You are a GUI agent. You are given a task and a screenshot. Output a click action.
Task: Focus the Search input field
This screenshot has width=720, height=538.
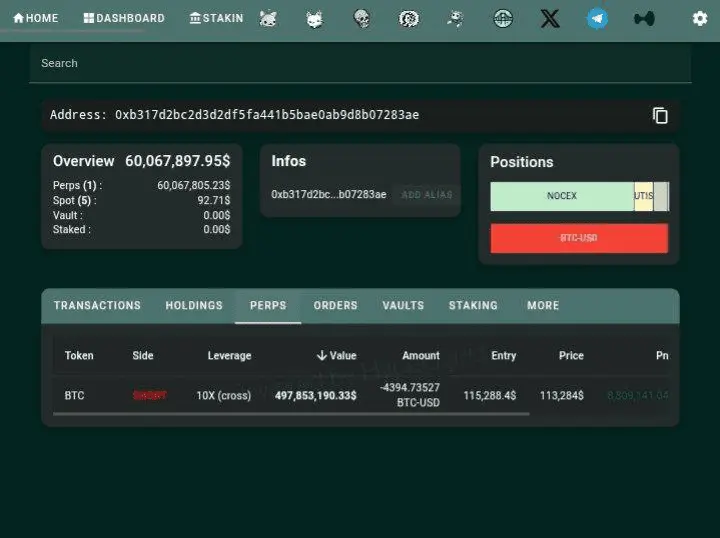[x=360, y=63]
